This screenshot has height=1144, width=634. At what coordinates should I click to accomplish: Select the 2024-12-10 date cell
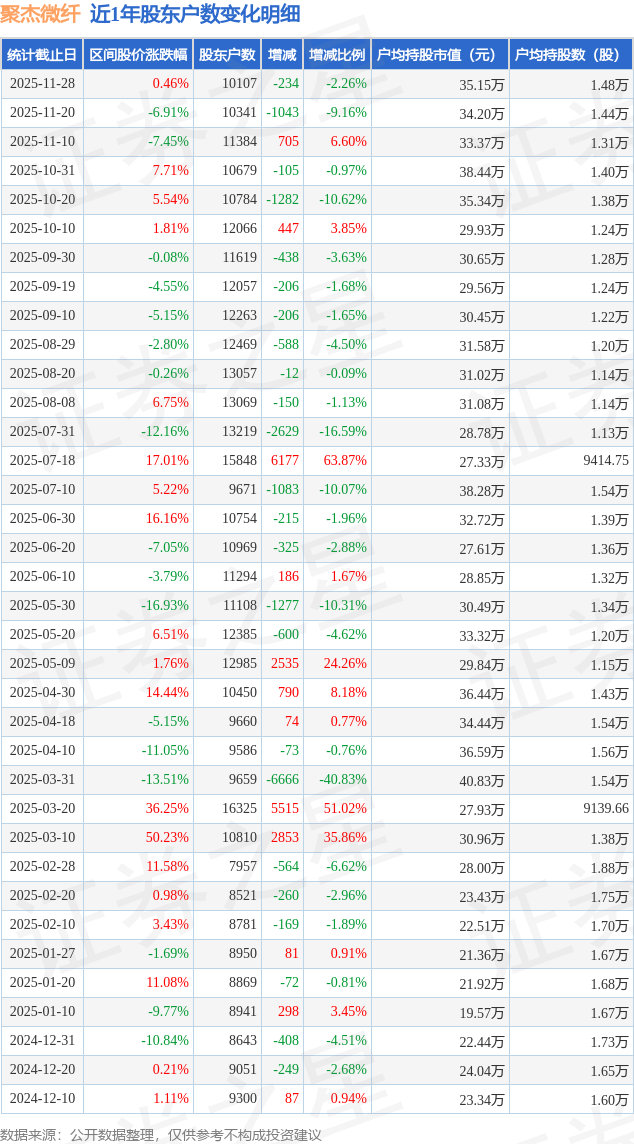42,1099
